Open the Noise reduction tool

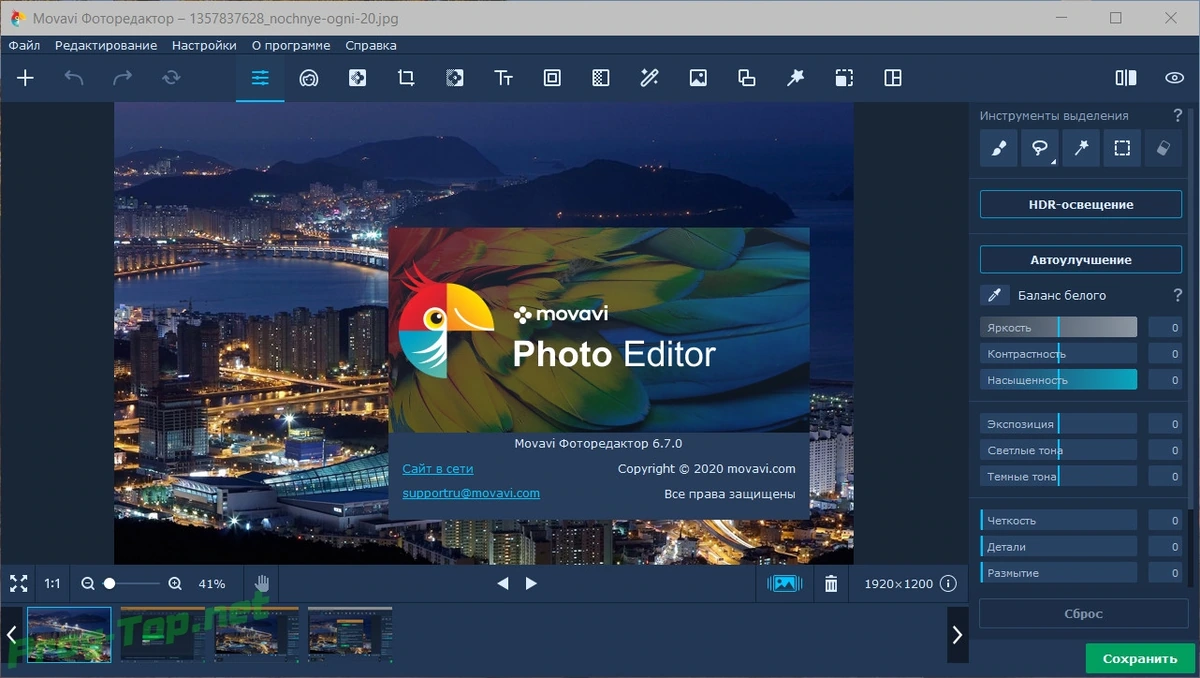click(x=600, y=78)
